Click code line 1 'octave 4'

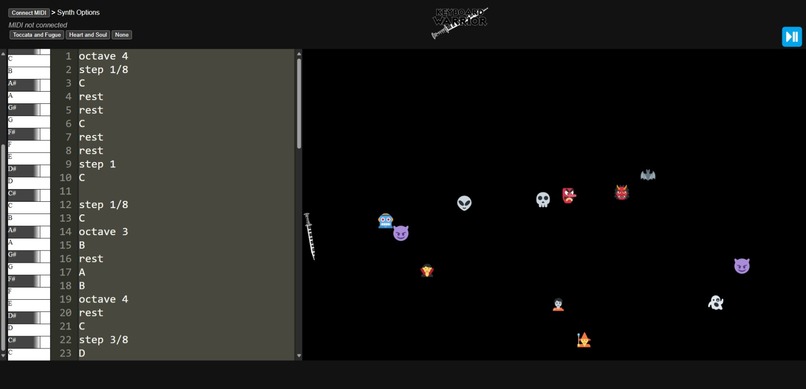coord(103,56)
